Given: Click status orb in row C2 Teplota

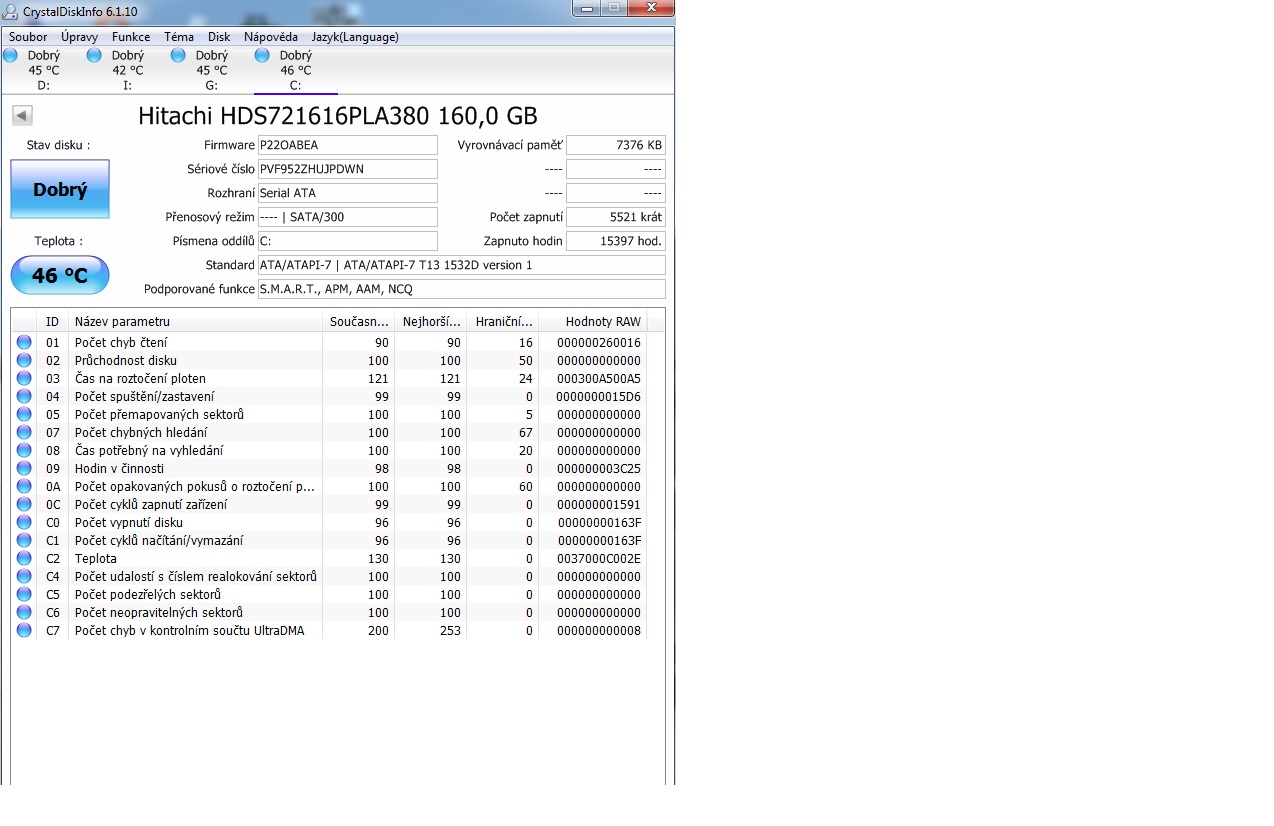Looking at the screenshot, I should (x=24, y=558).
